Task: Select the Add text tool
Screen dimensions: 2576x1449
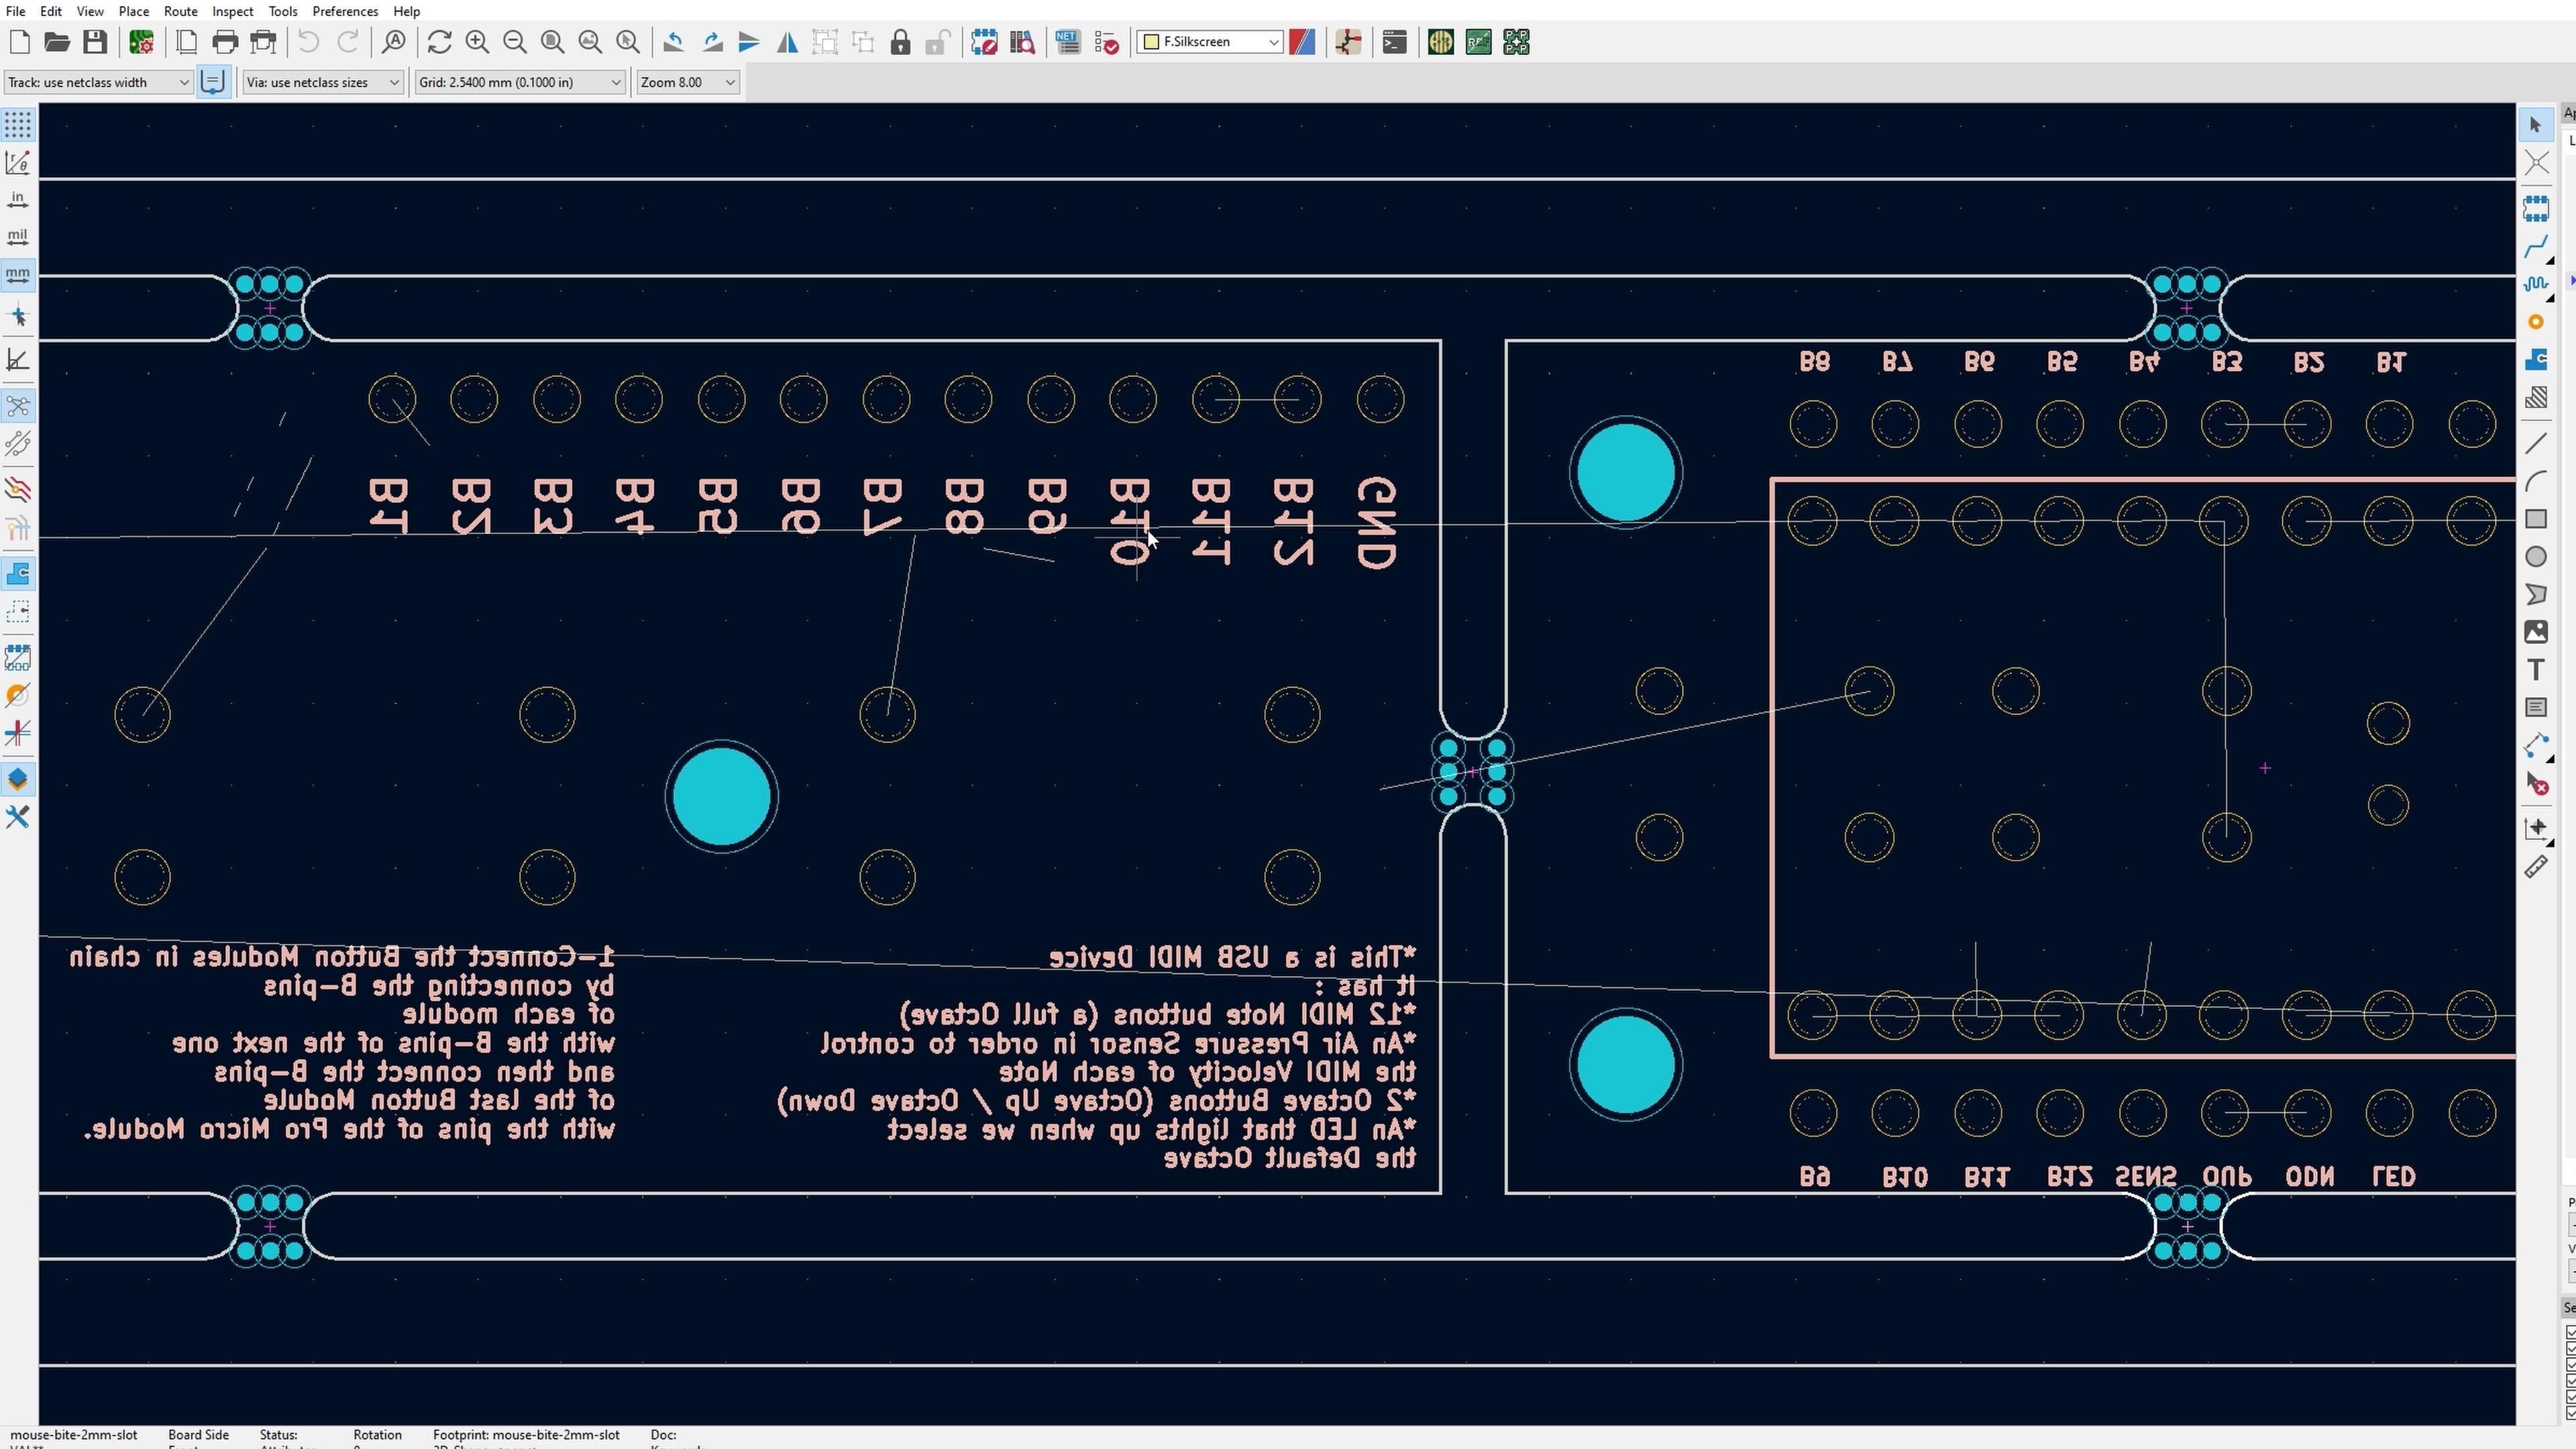Action: tap(2535, 670)
